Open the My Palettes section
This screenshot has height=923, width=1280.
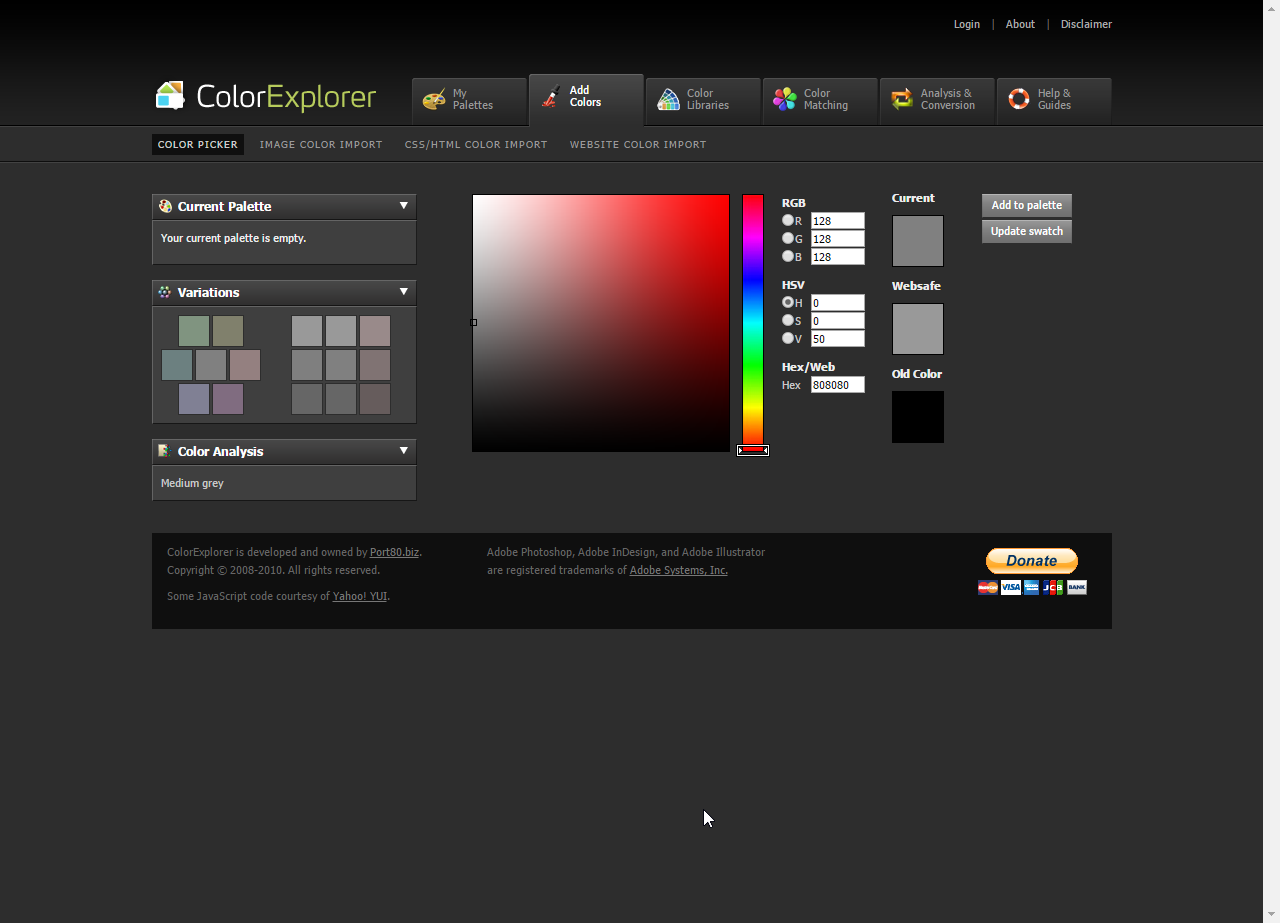click(x=468, y=97)
